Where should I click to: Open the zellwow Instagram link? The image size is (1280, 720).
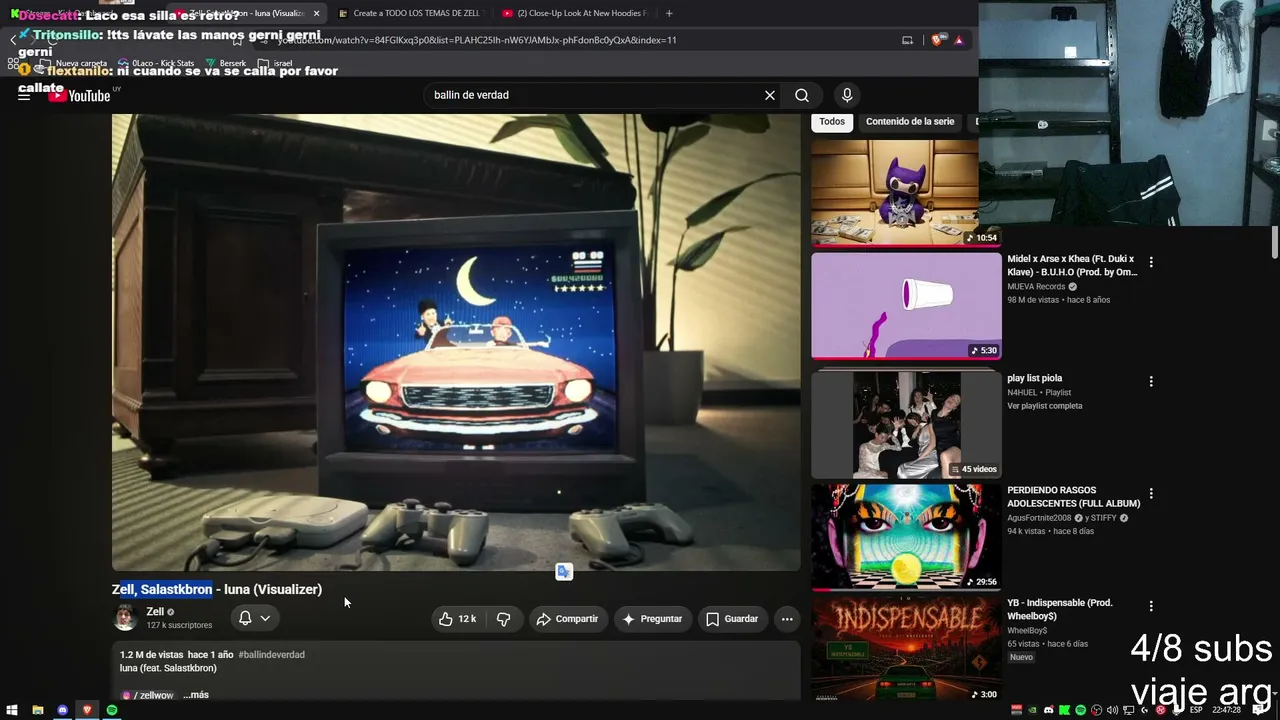(x=147, y=695)
